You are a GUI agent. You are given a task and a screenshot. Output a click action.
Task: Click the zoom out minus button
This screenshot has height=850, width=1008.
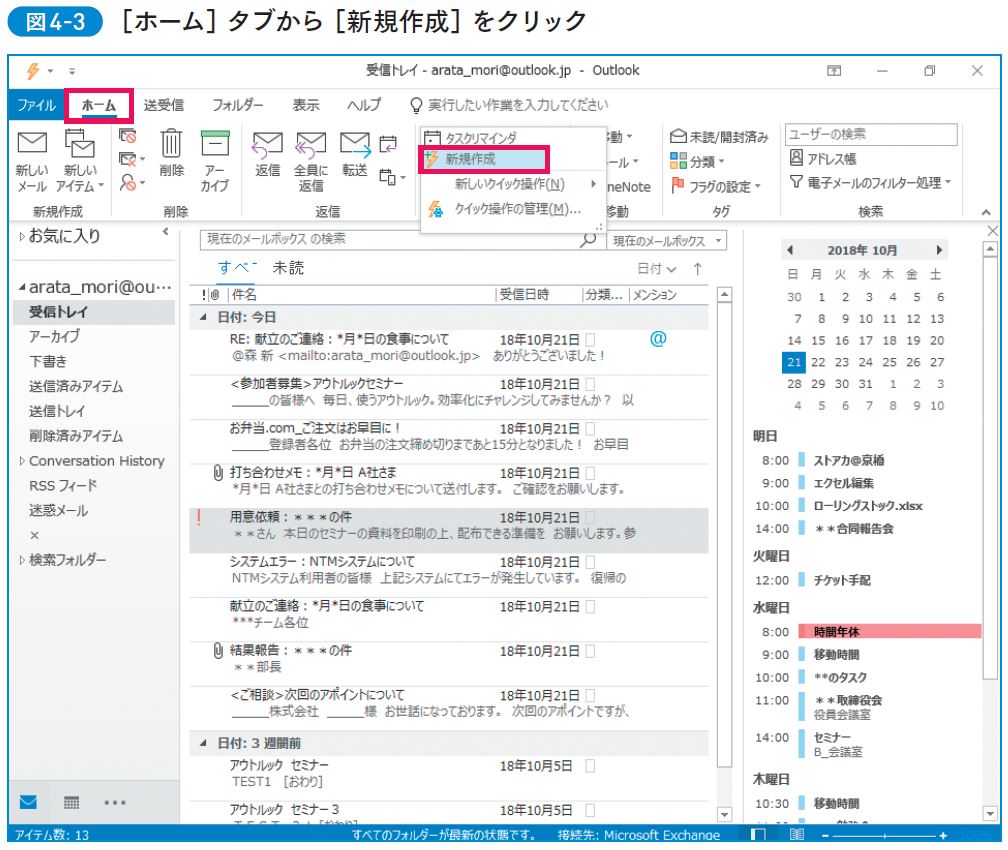click(825, 835)
